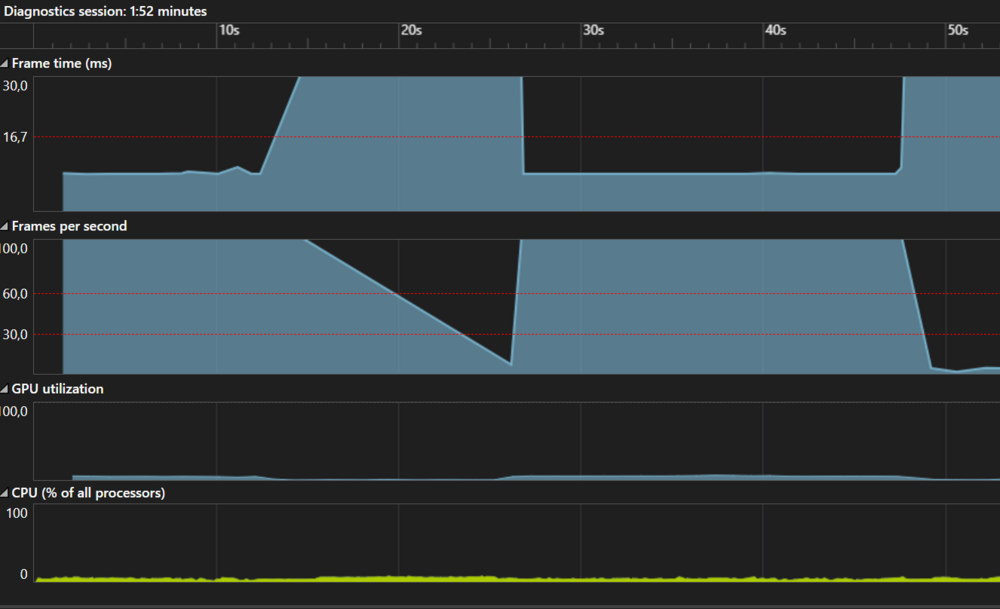Screen dimensions: 1000x609
Task: Click the 0 value on CPU axis
Action: (24, 574)
